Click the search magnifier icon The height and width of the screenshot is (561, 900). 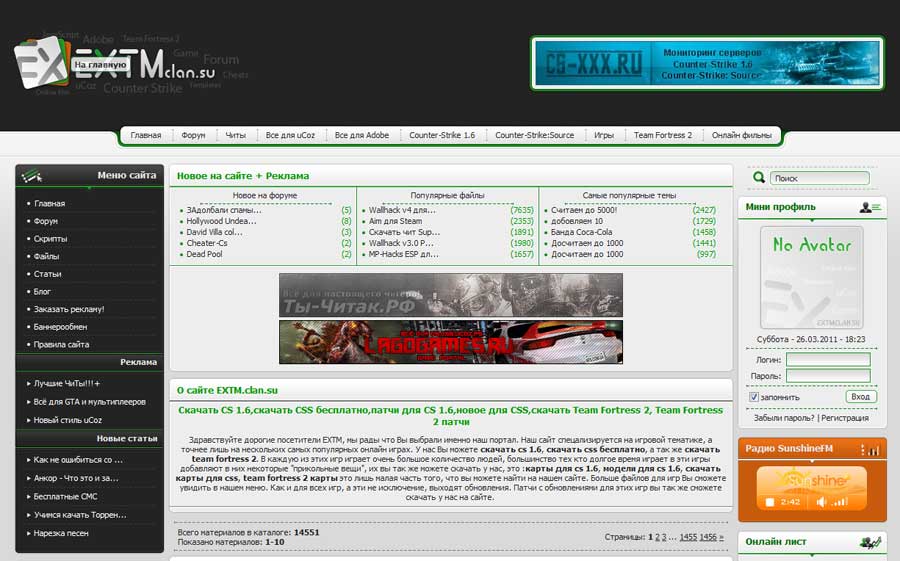[x=760, y=178]
